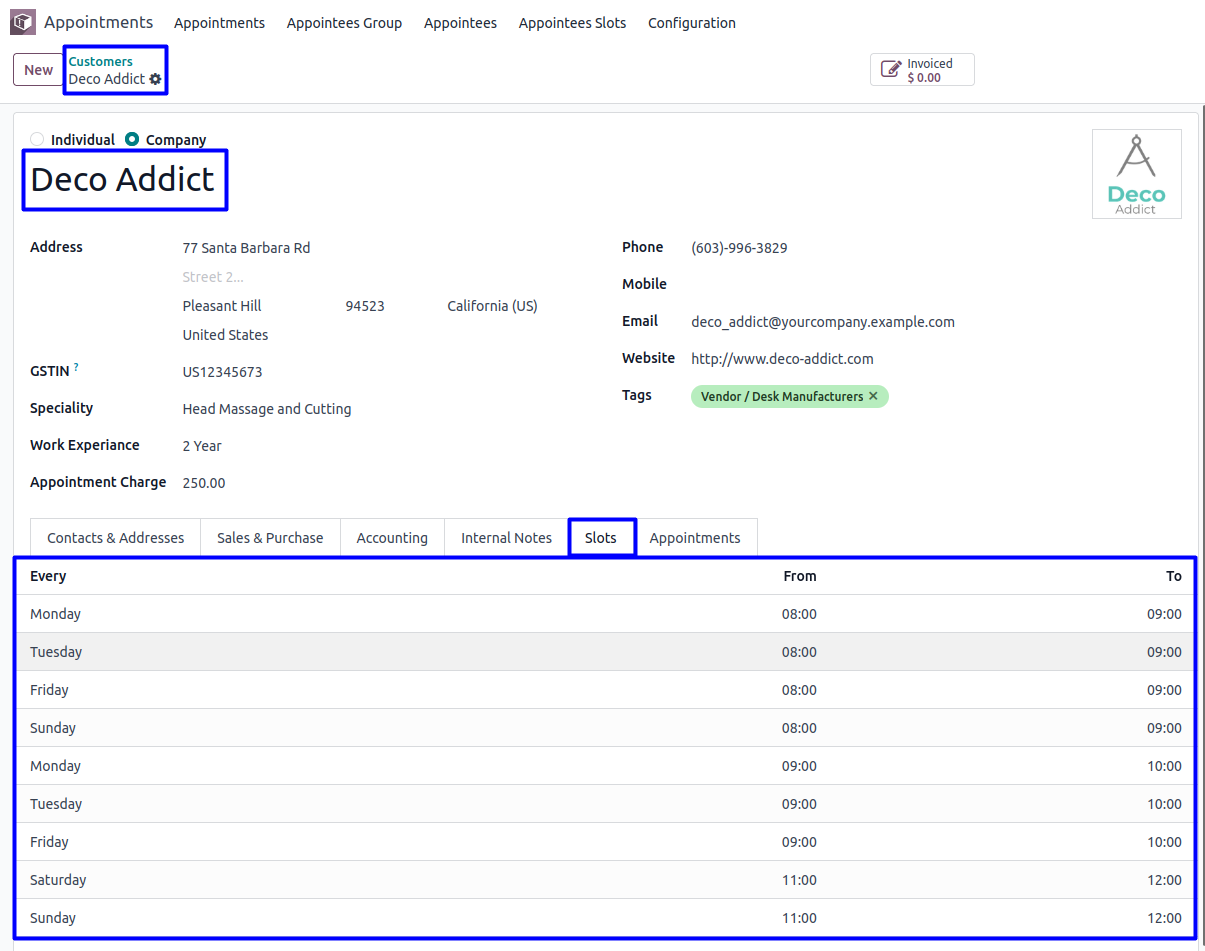Screen dimensions: 1205x951
Task: Click the Deco Addict company logo image
Action: pyautogui.click(x=1136, y=174)
